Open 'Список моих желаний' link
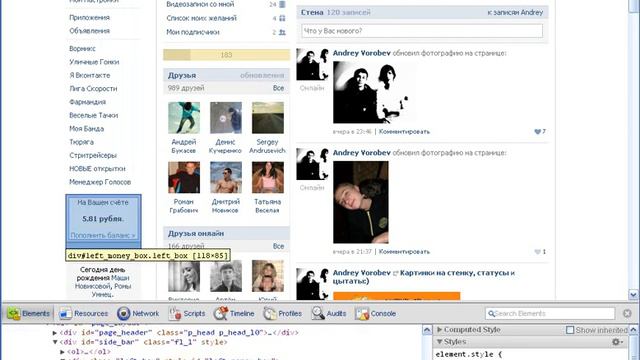 [201, 18]
